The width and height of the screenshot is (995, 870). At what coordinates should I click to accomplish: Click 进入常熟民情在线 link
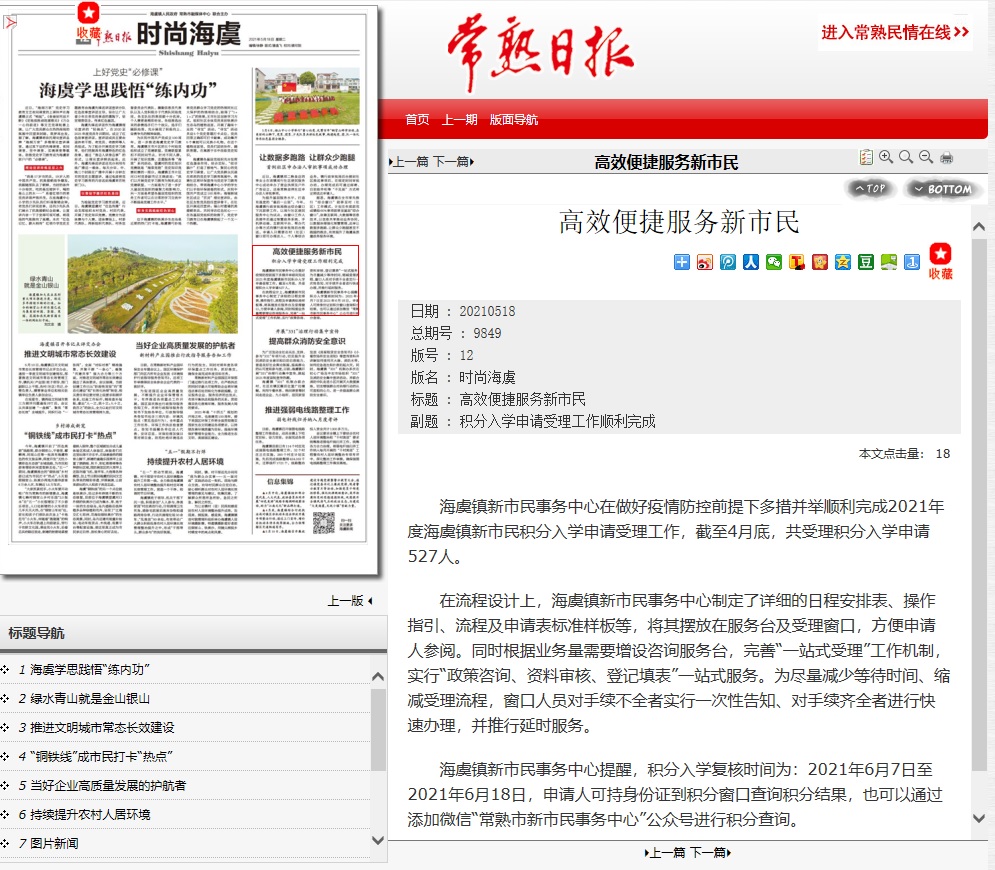(x=895, y=32)
